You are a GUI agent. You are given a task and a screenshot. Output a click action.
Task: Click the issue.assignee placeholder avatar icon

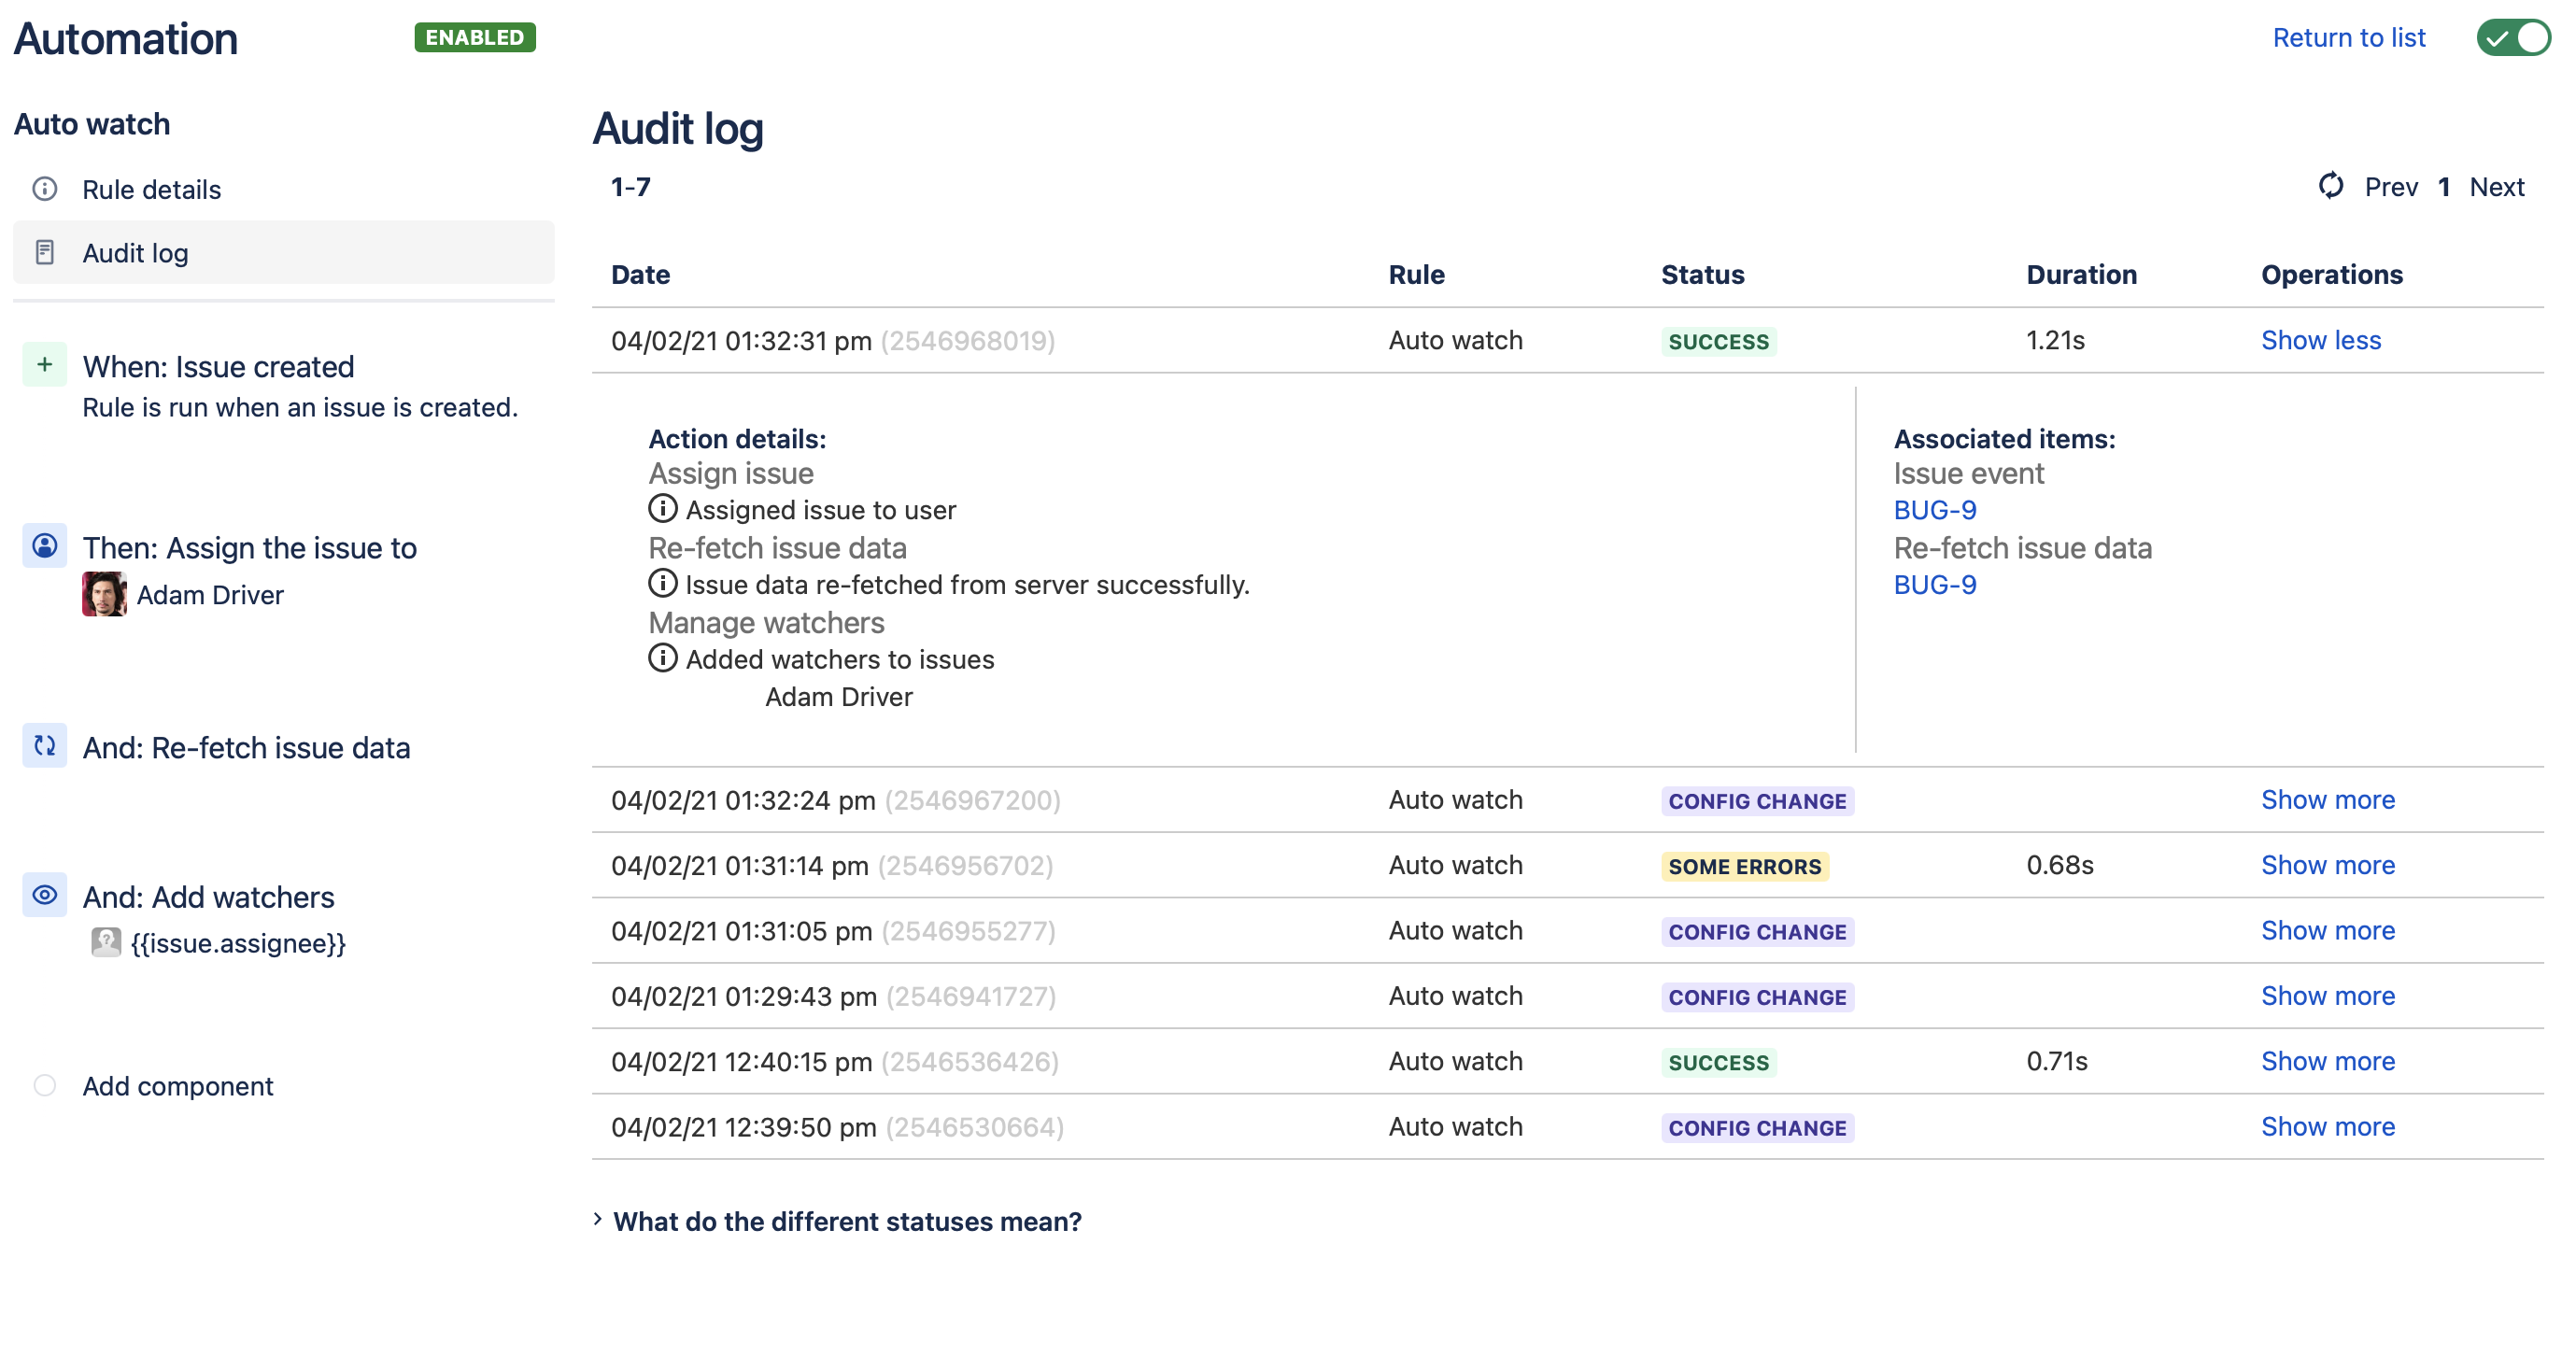click(105, 942)
